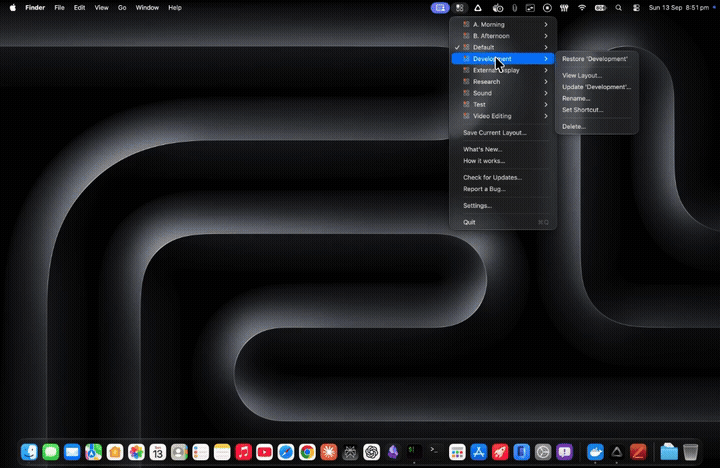720x468 pixels.
Task: Open the Finder menu bar item
Action: pos(35,8)
